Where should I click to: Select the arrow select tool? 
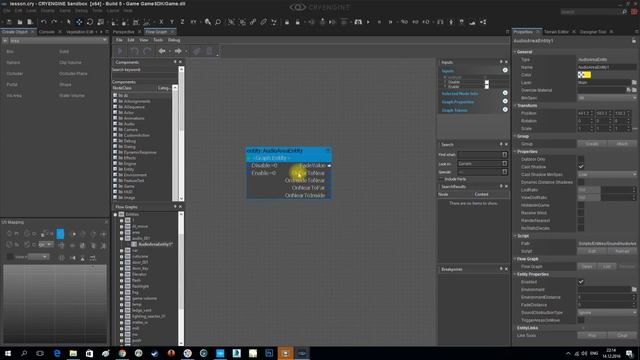point(69,22)
